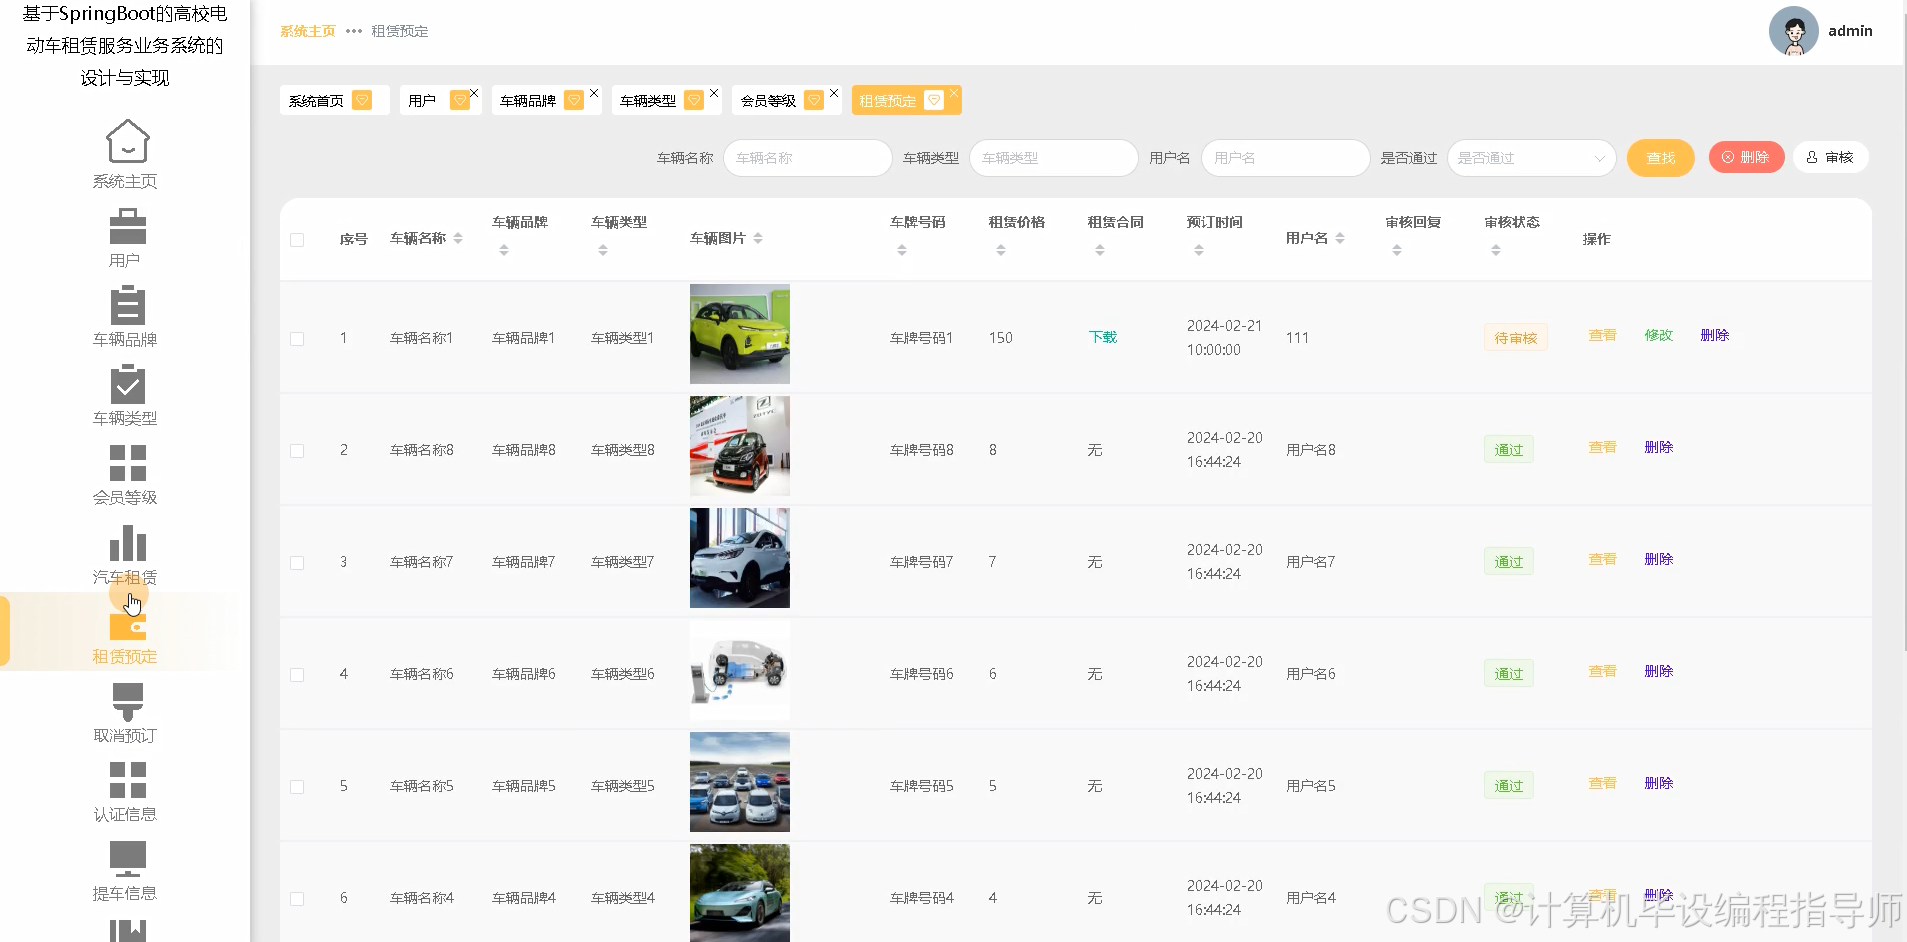The height and width of the screenshot is (942, 1907).
Task: Check the checkbox for row 车辆名称4
Action: tap(297, 899)
